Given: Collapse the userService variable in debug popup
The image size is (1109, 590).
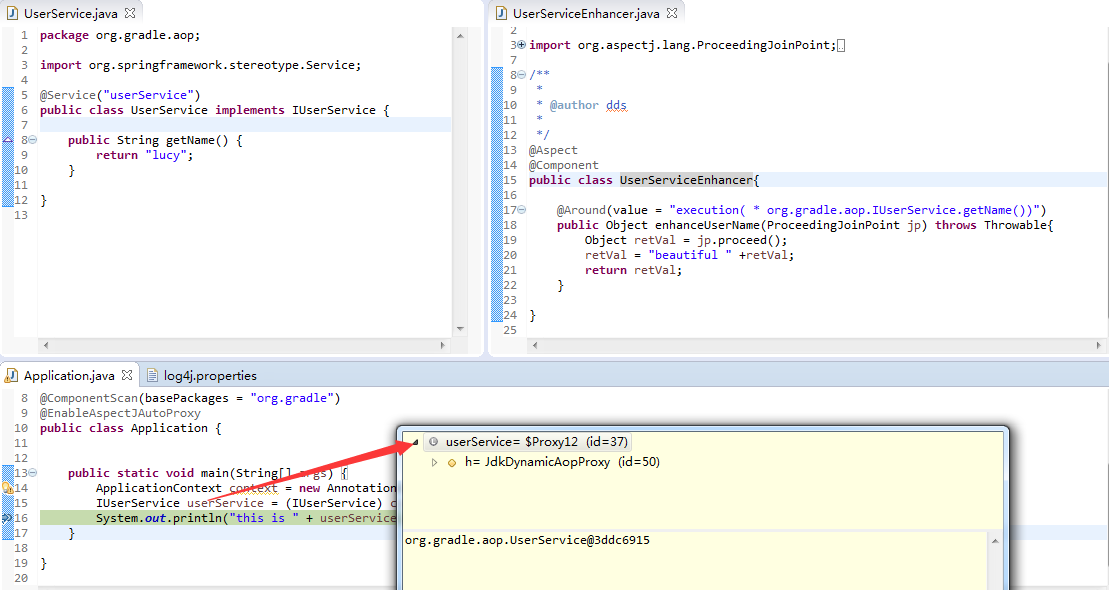Looking at the screenshot, I should pos(415,442).
